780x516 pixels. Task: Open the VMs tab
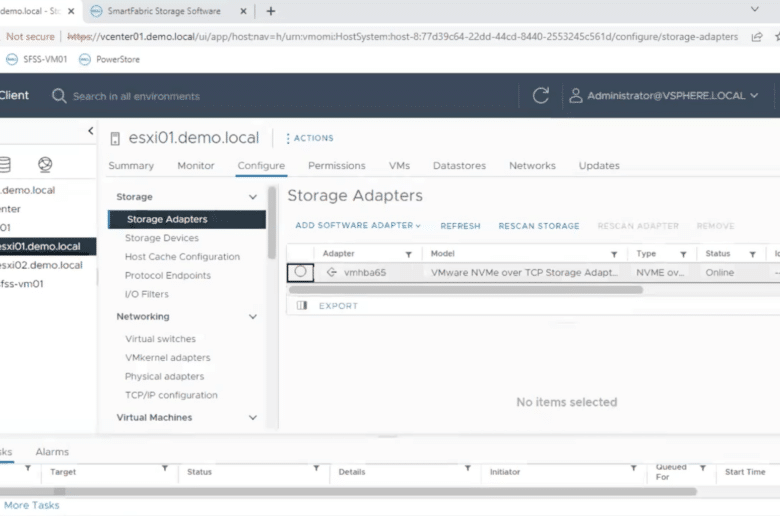point(399,166)
